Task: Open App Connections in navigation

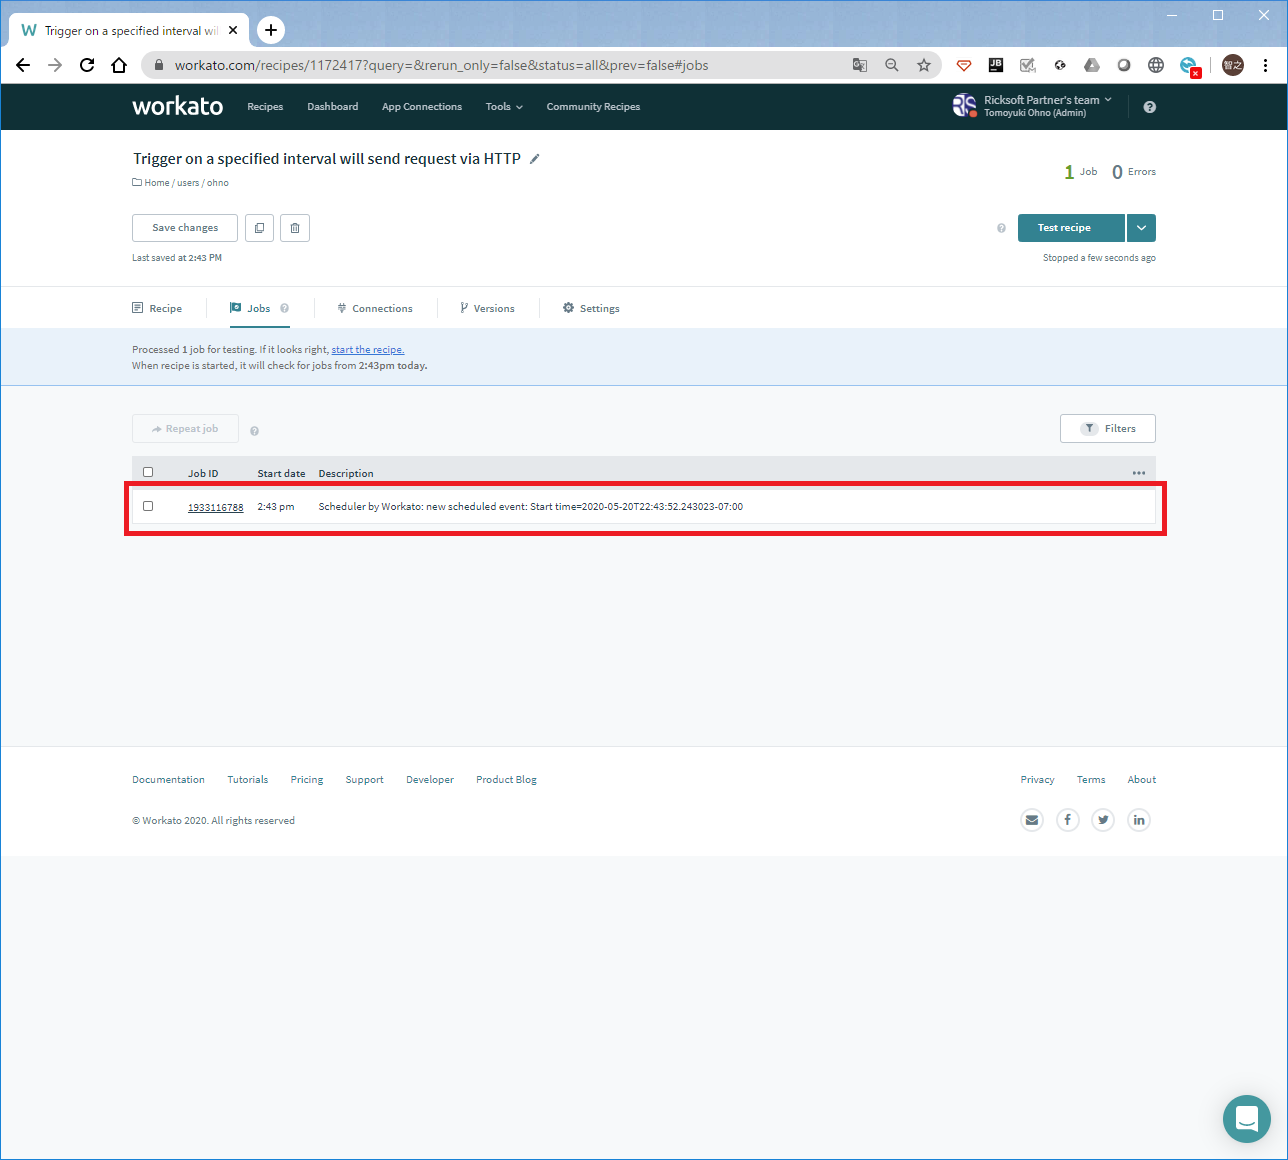Action: point(422,107)
